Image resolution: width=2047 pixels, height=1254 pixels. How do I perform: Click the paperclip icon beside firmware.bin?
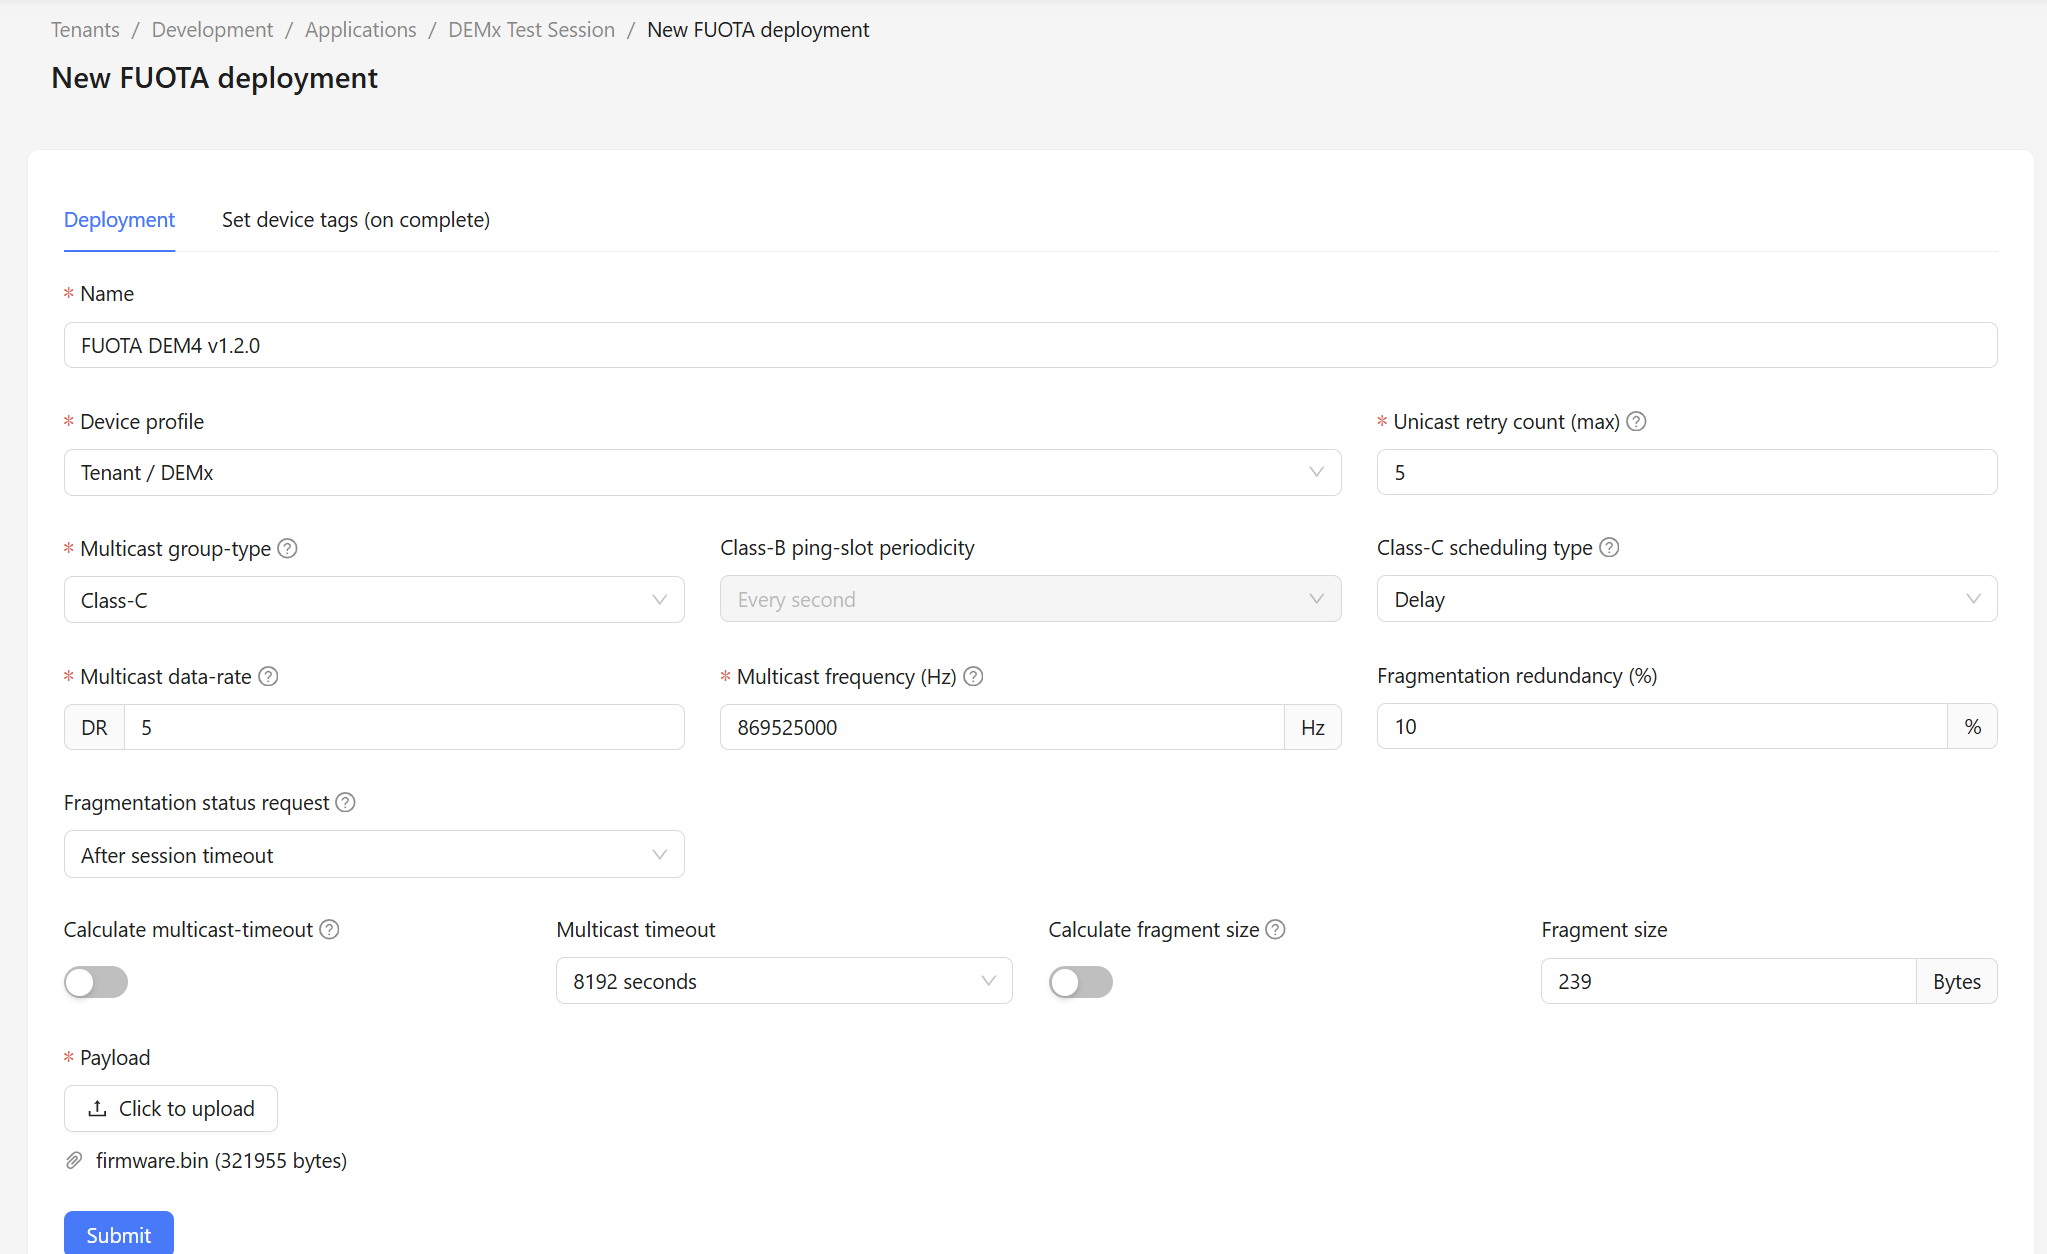pyautogui.click(x=74, y=1161)
